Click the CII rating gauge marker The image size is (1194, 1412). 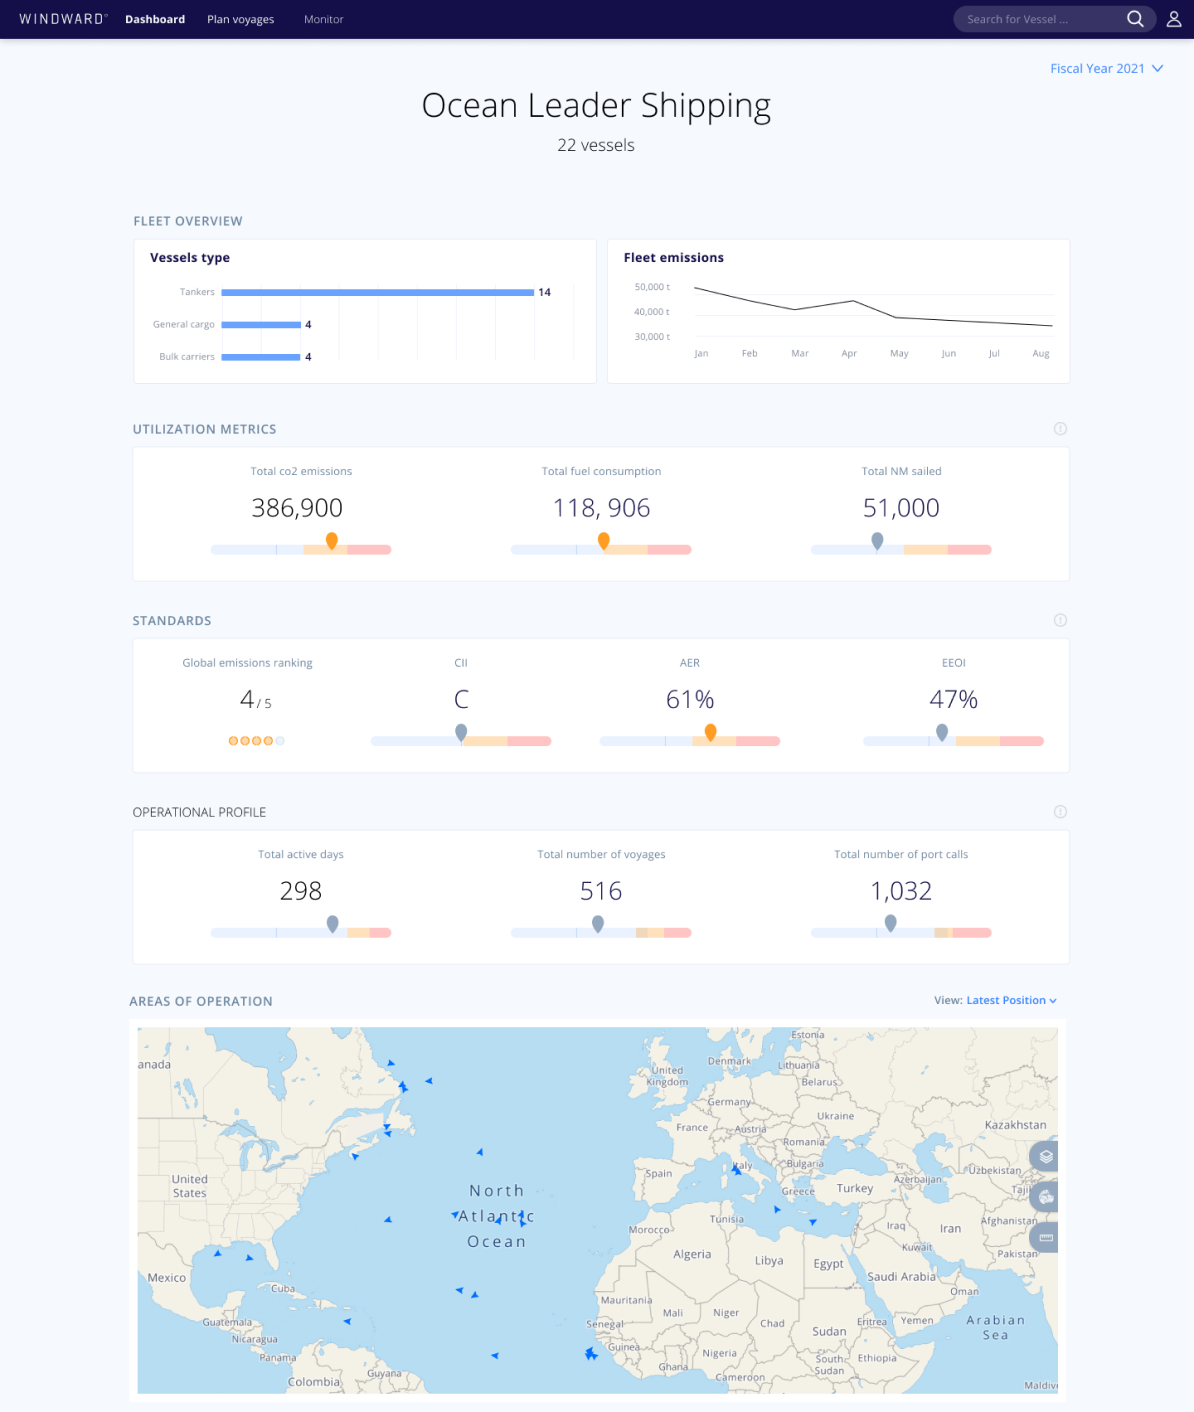pos(461,733)
